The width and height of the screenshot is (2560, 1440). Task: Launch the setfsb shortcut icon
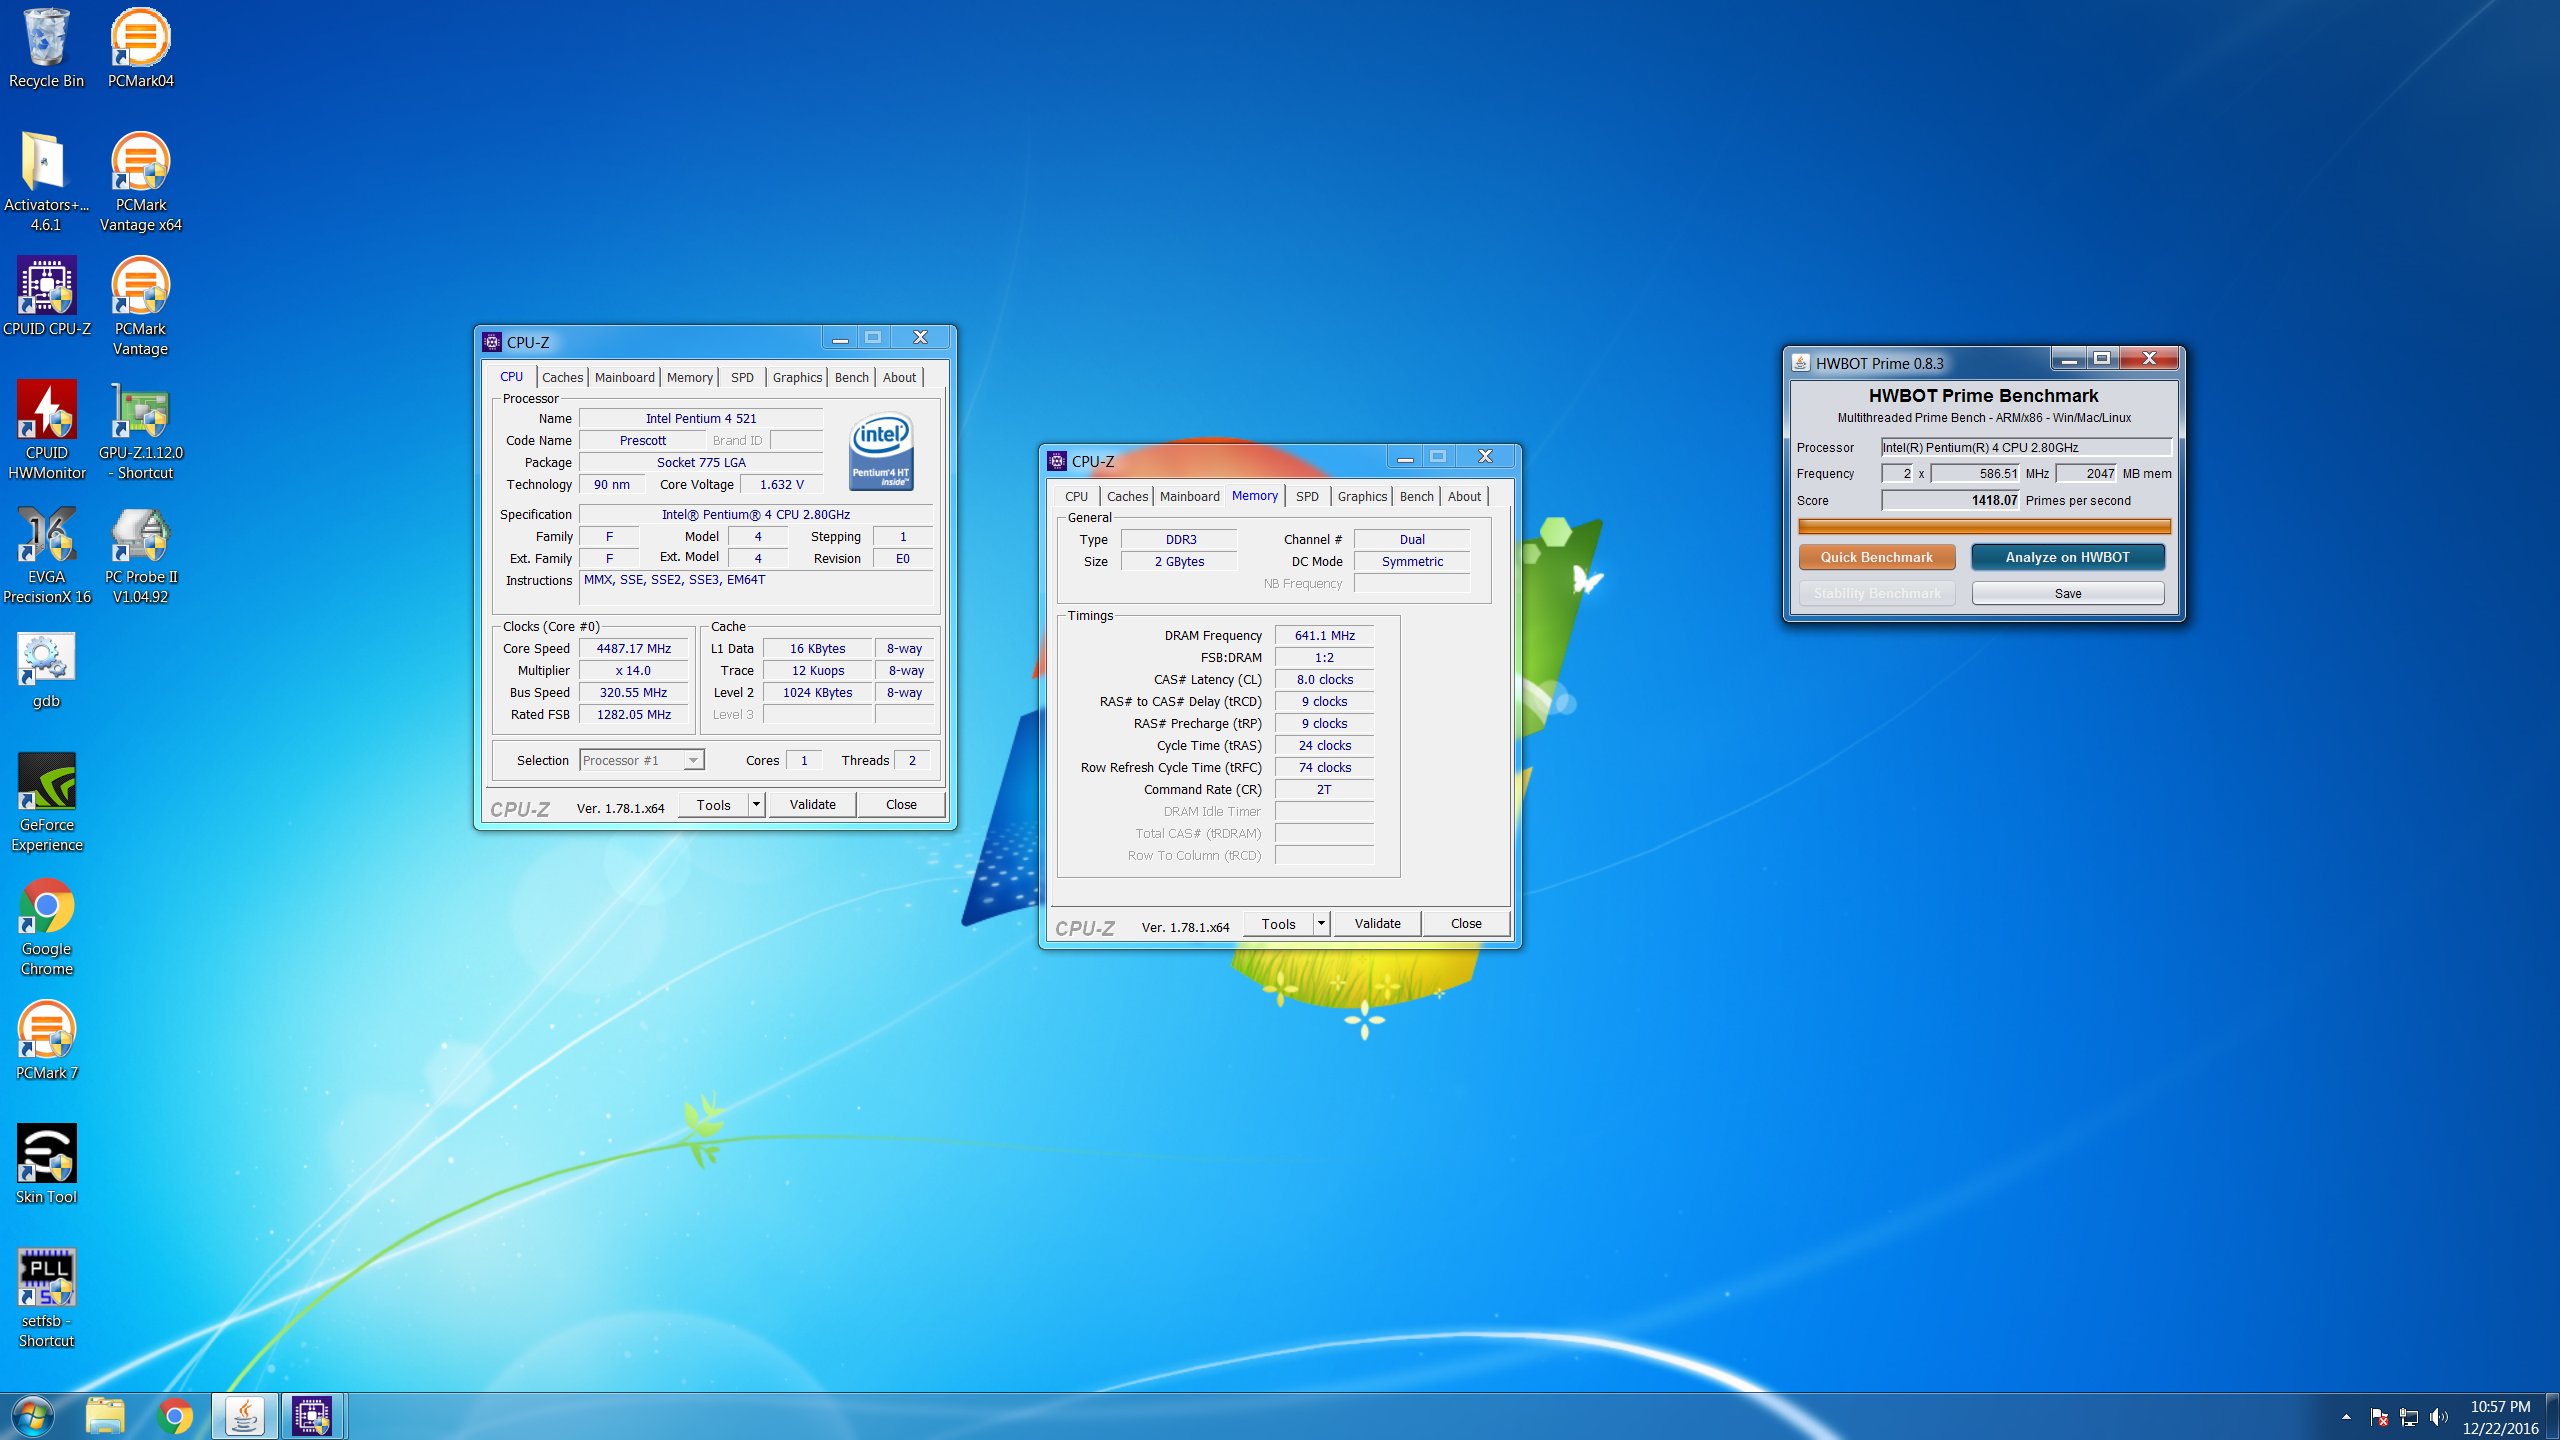(x=46, y=1298)
